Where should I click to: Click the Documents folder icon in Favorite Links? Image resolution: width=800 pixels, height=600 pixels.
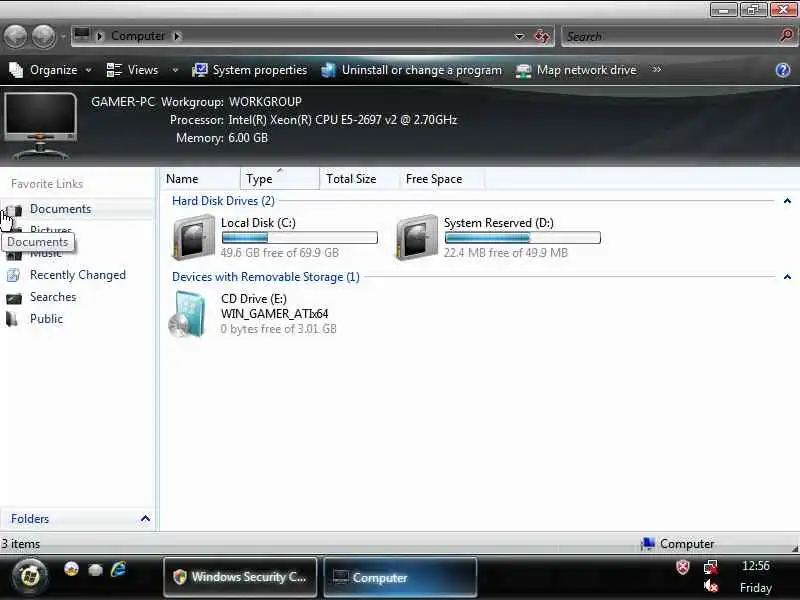click(x=14, y=210)
